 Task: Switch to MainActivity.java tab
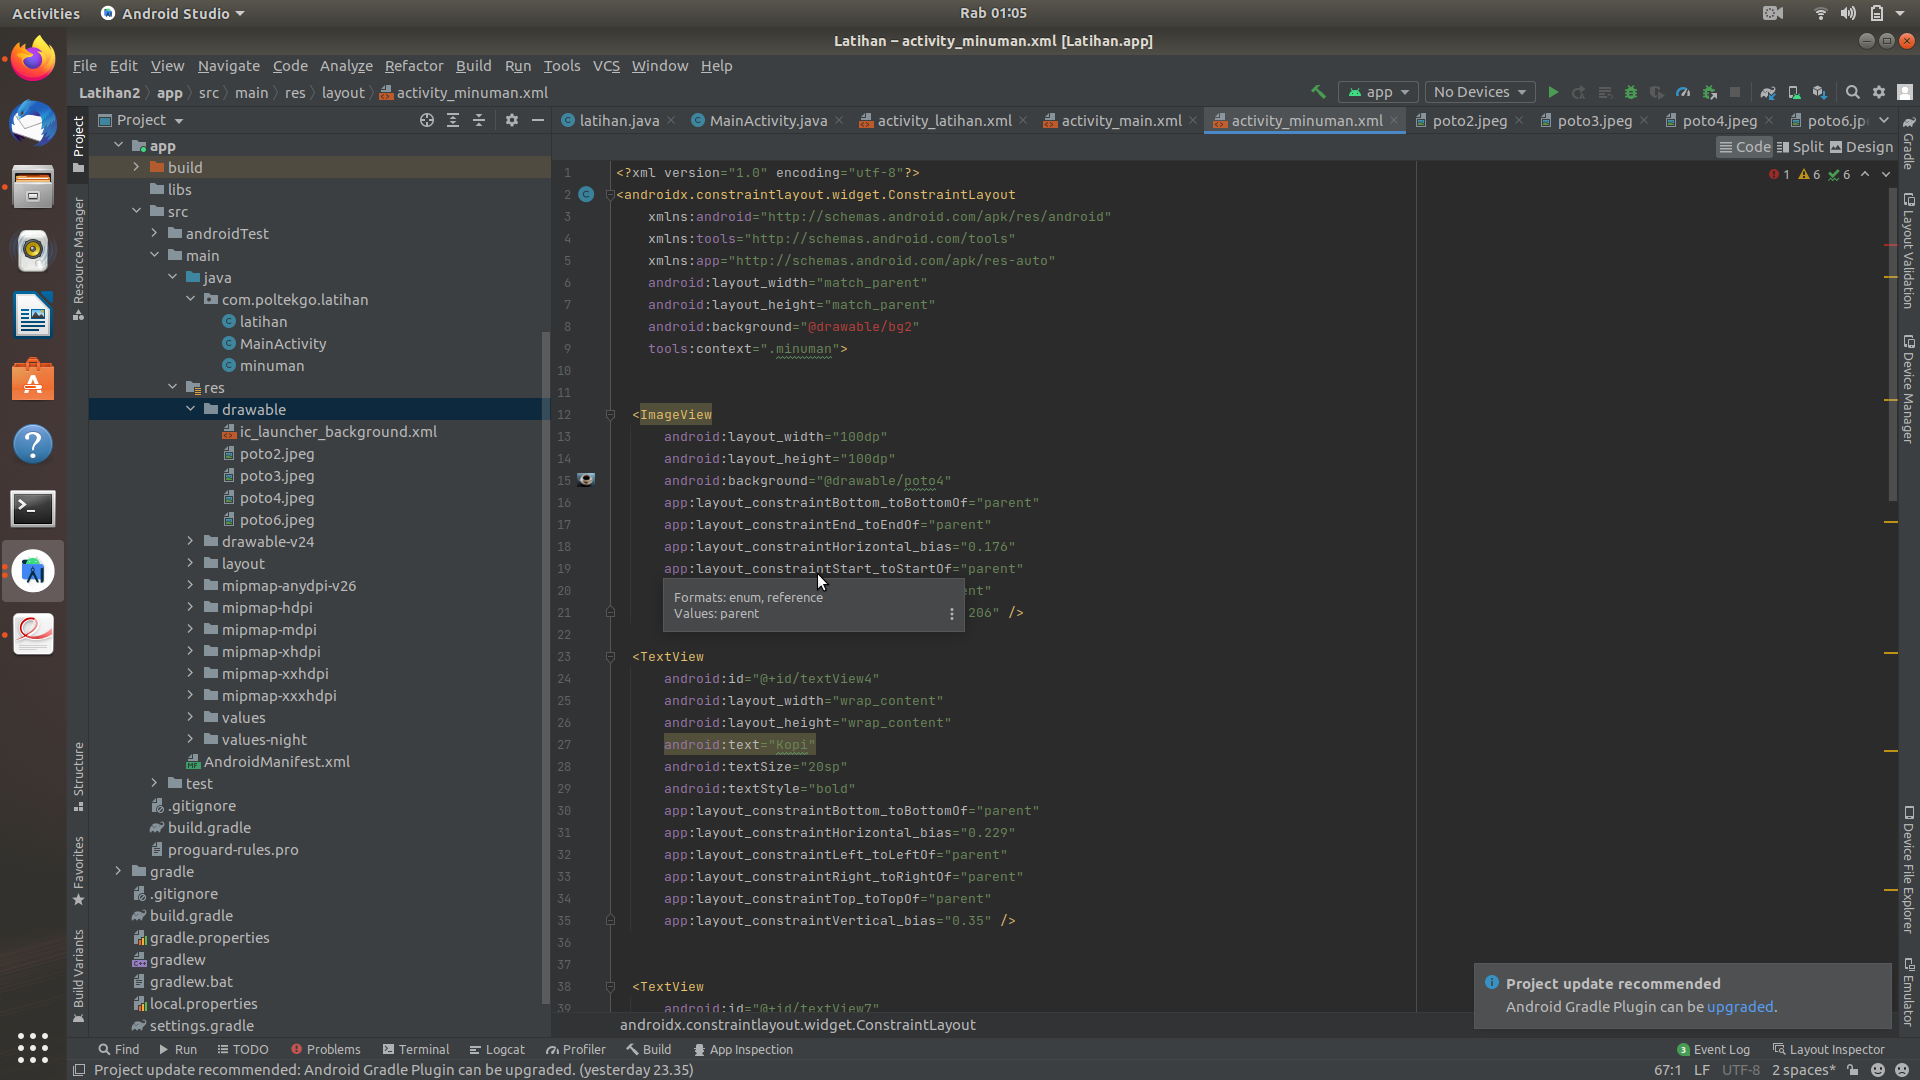(x=767, y=121)
